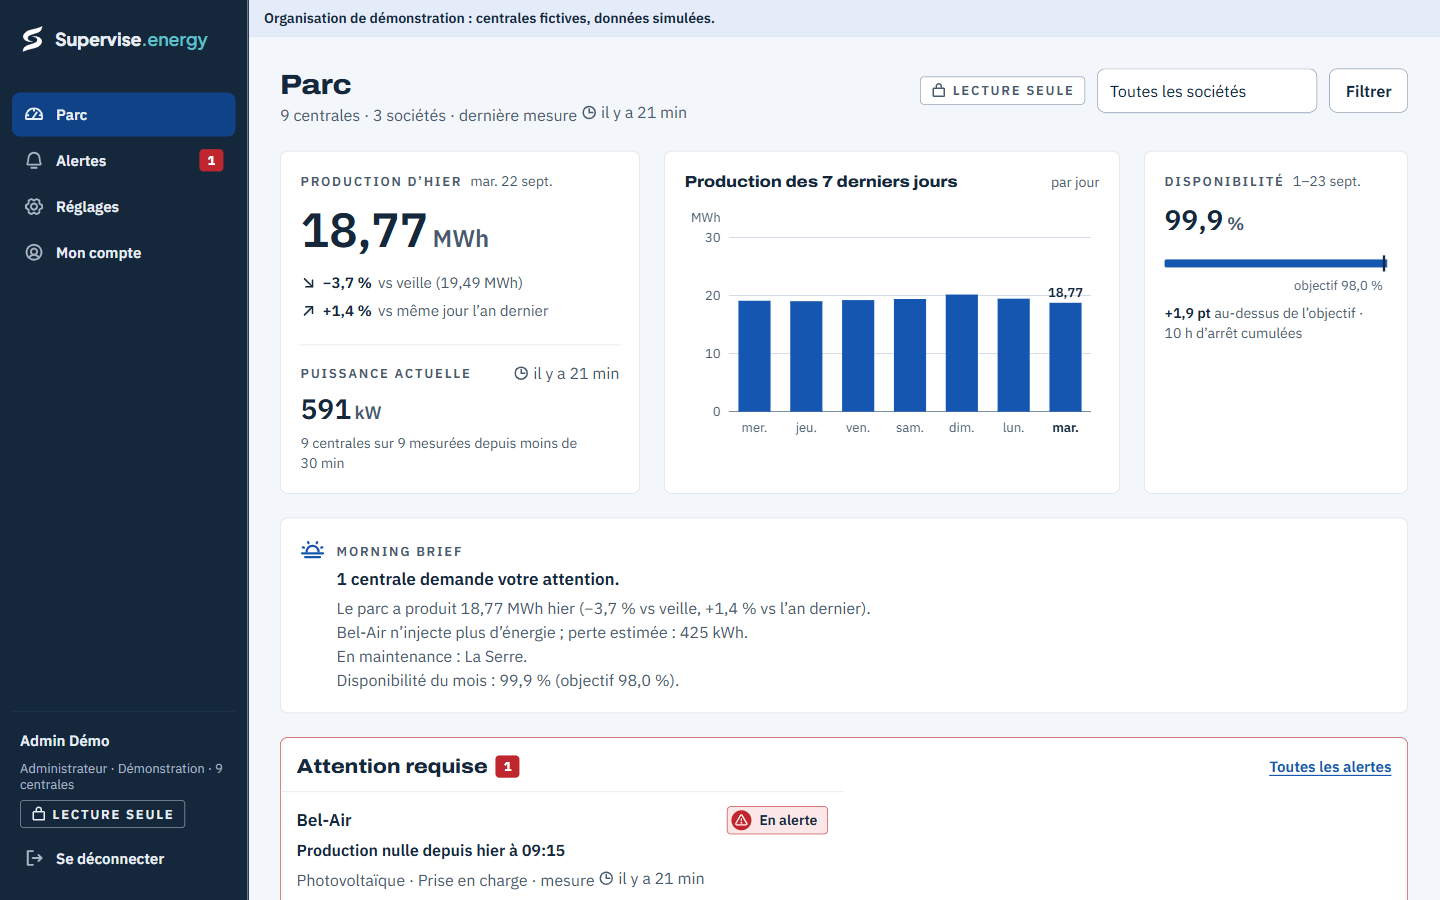
Task: Click the Alertes bell icon
Action: point(34,161)
